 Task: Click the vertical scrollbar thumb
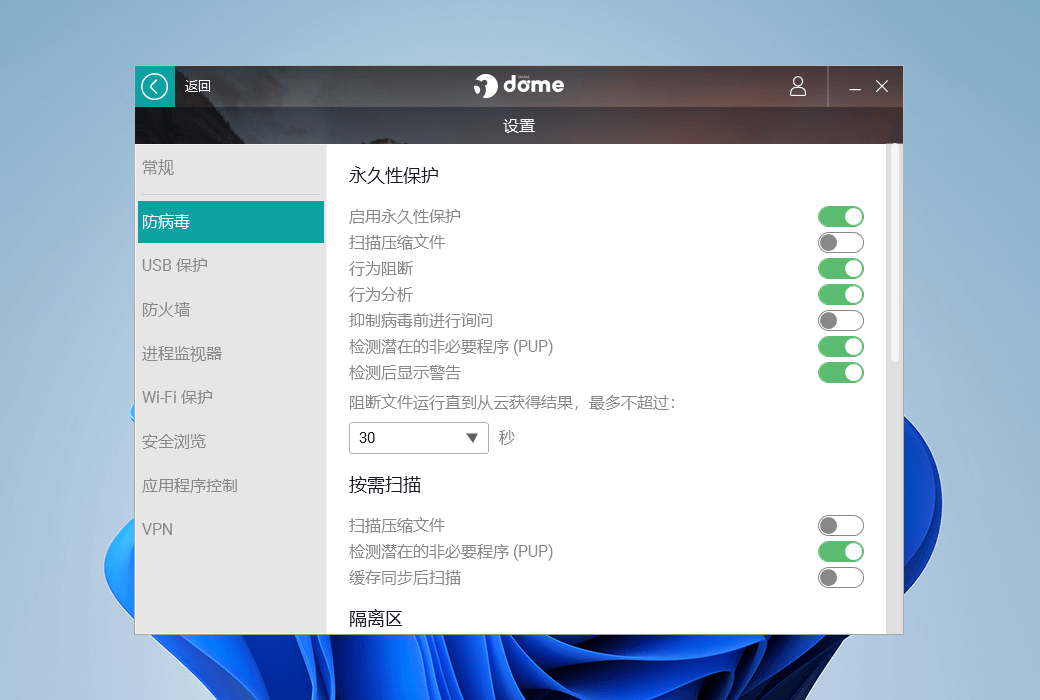pyautogui.click(x=894, y=252)
